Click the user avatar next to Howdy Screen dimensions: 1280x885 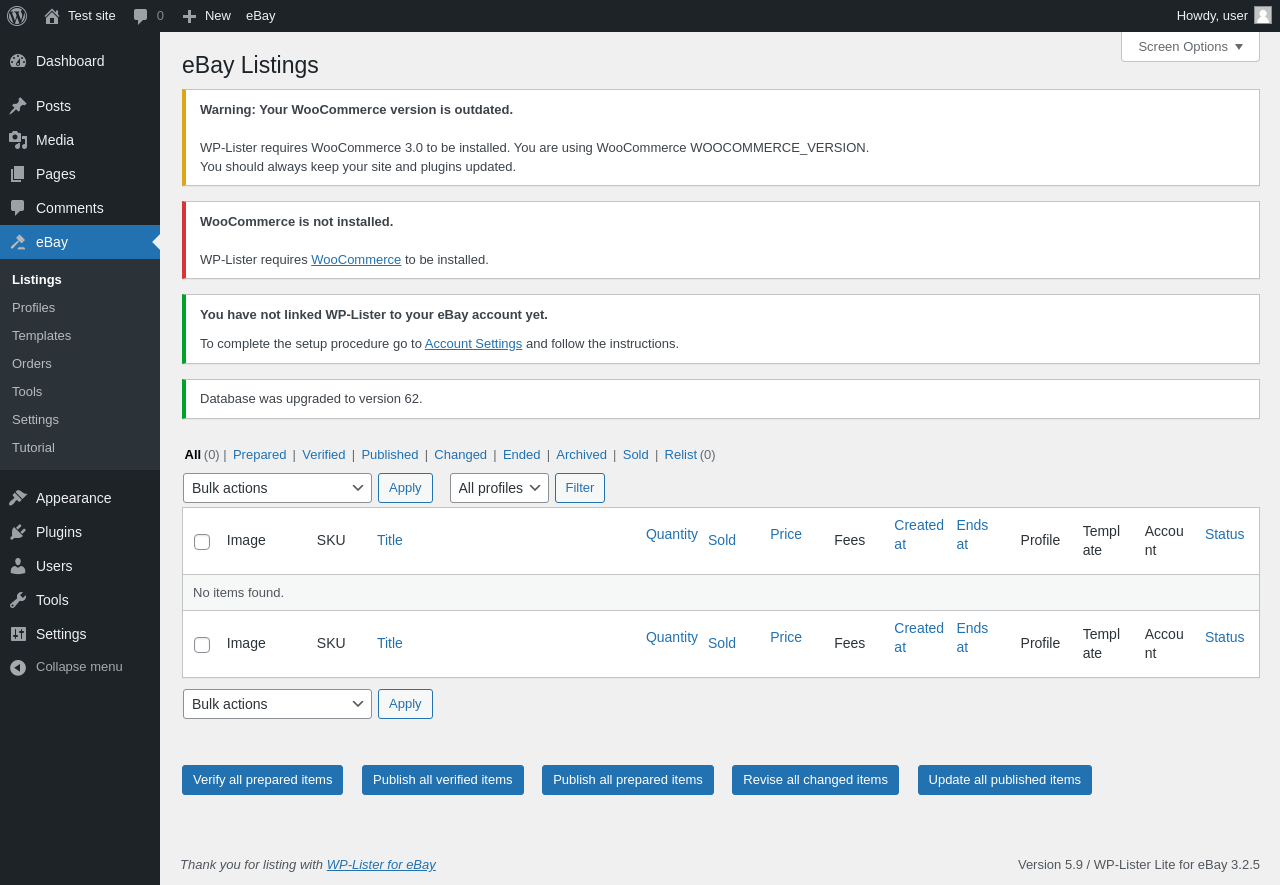[x=1263, y=15]
